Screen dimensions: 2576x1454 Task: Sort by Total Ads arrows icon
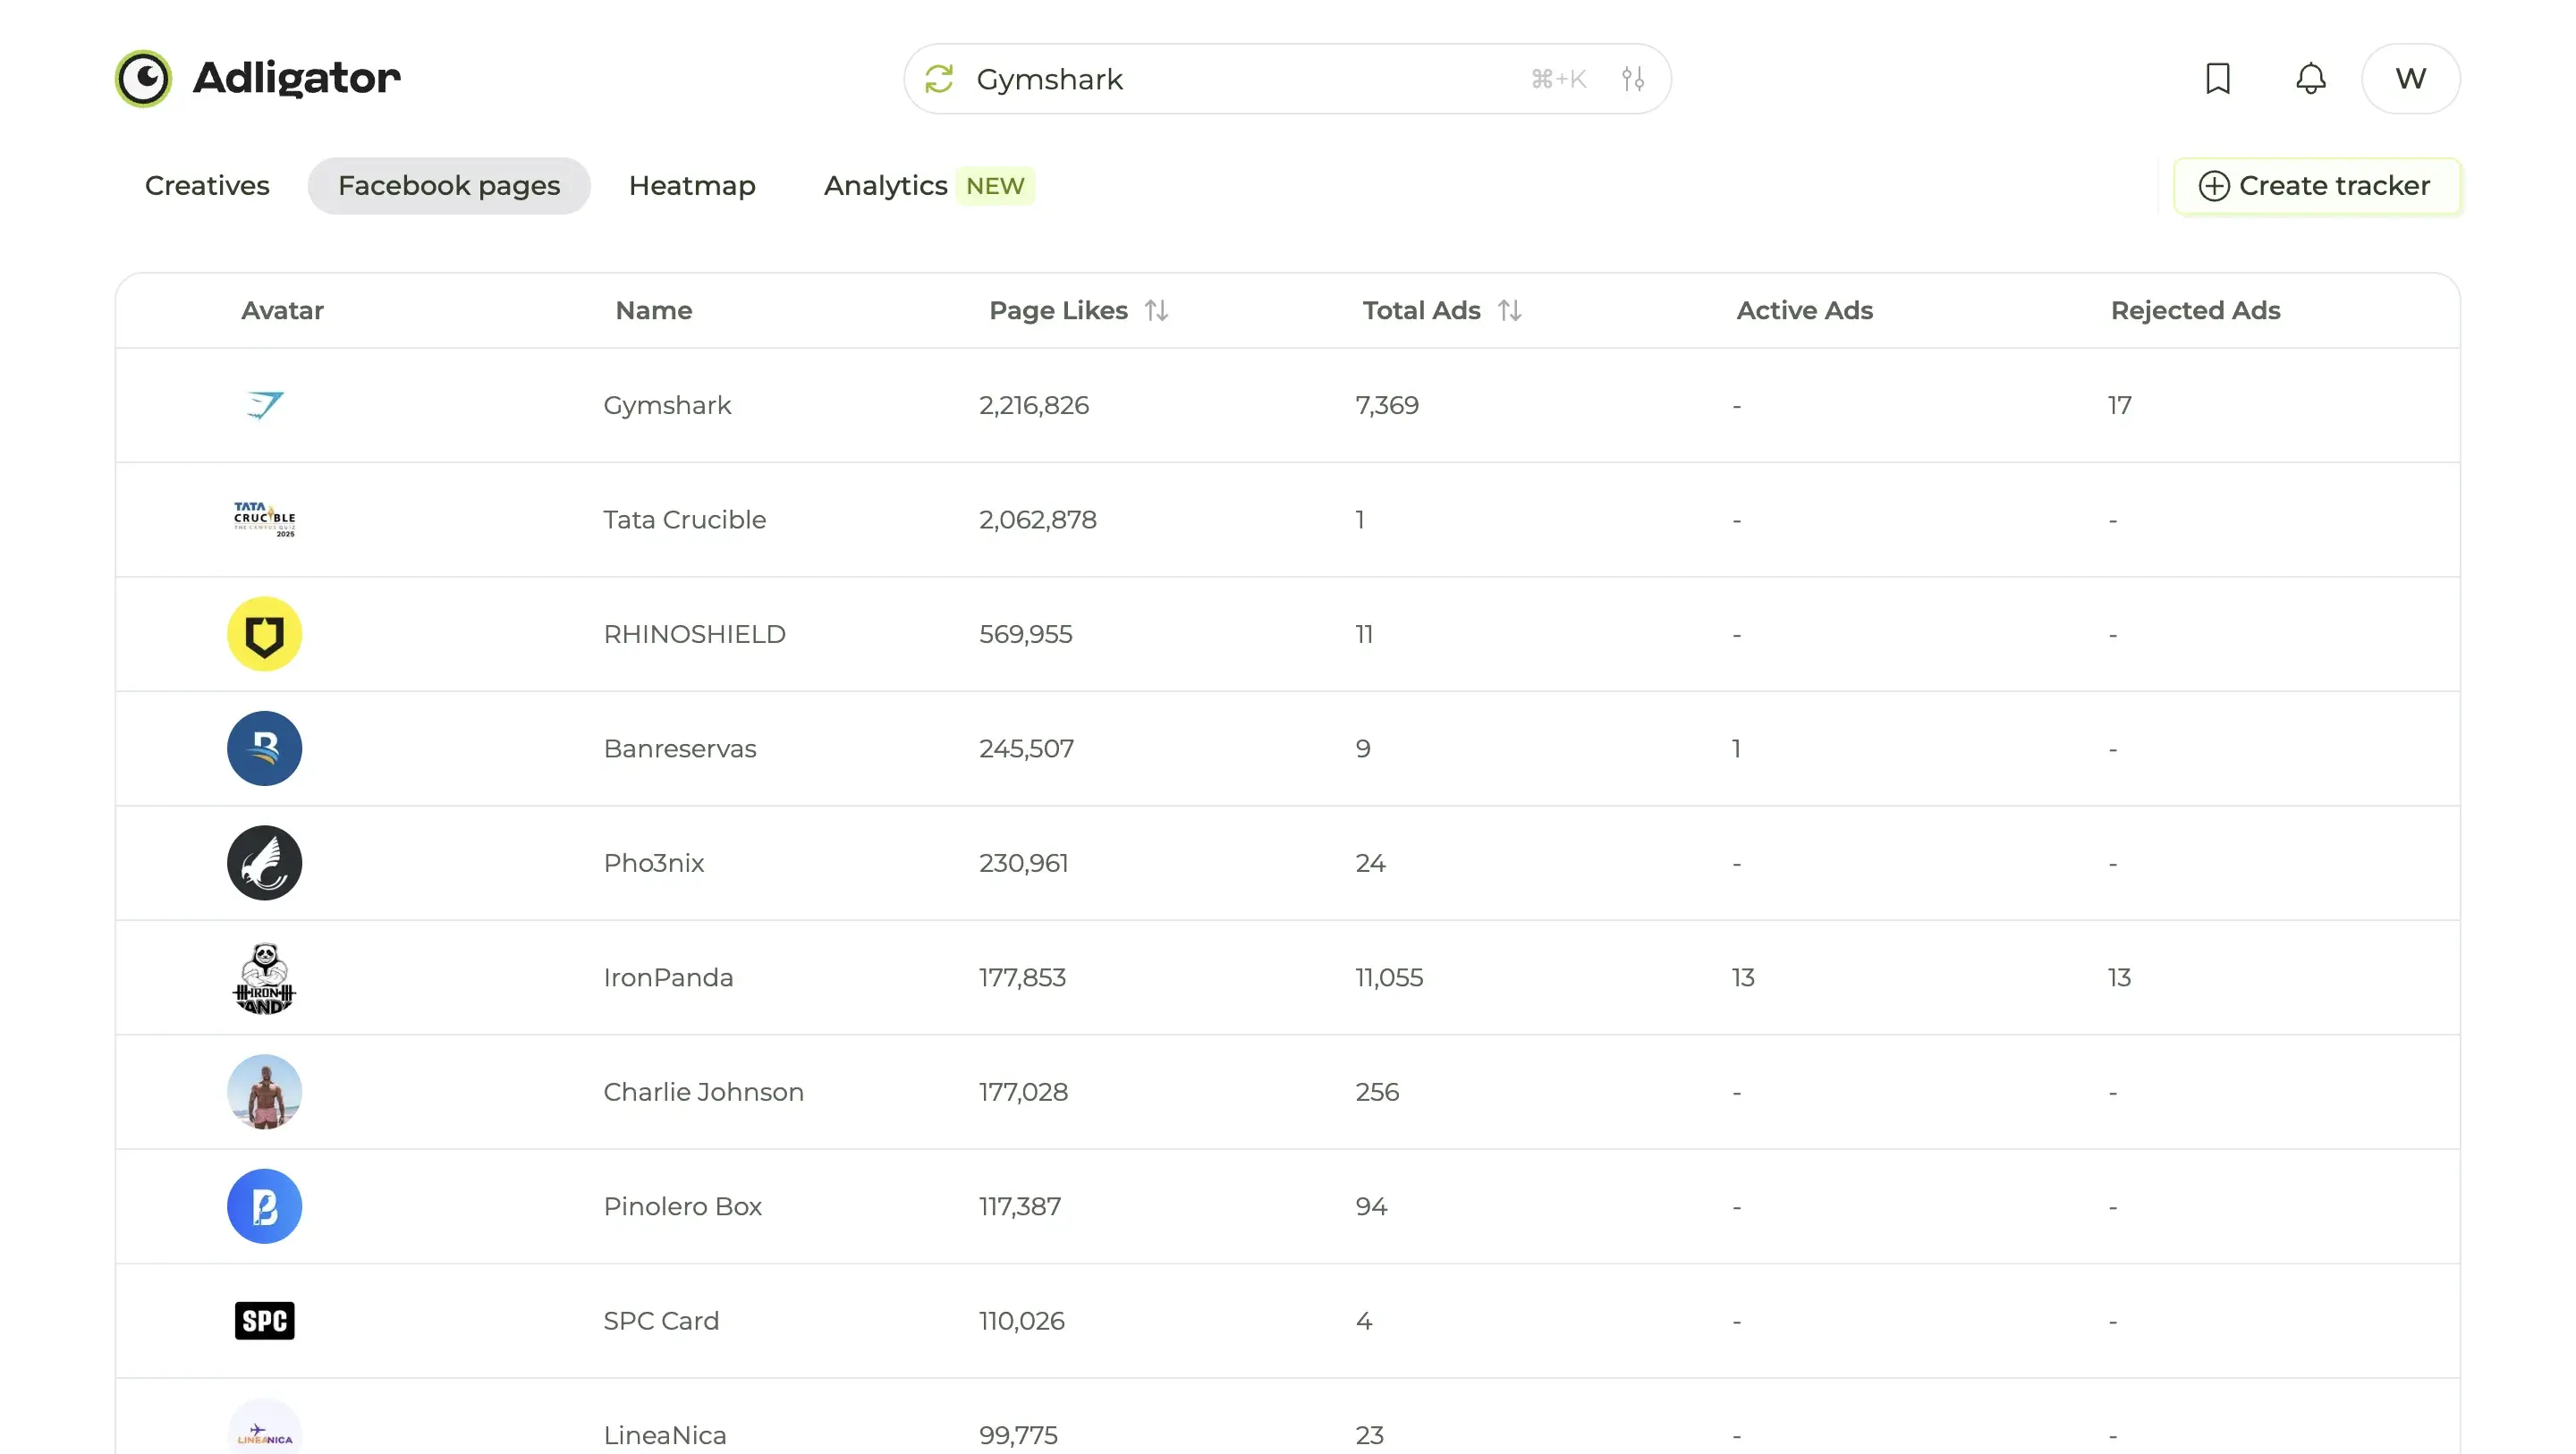point(1510,311)
